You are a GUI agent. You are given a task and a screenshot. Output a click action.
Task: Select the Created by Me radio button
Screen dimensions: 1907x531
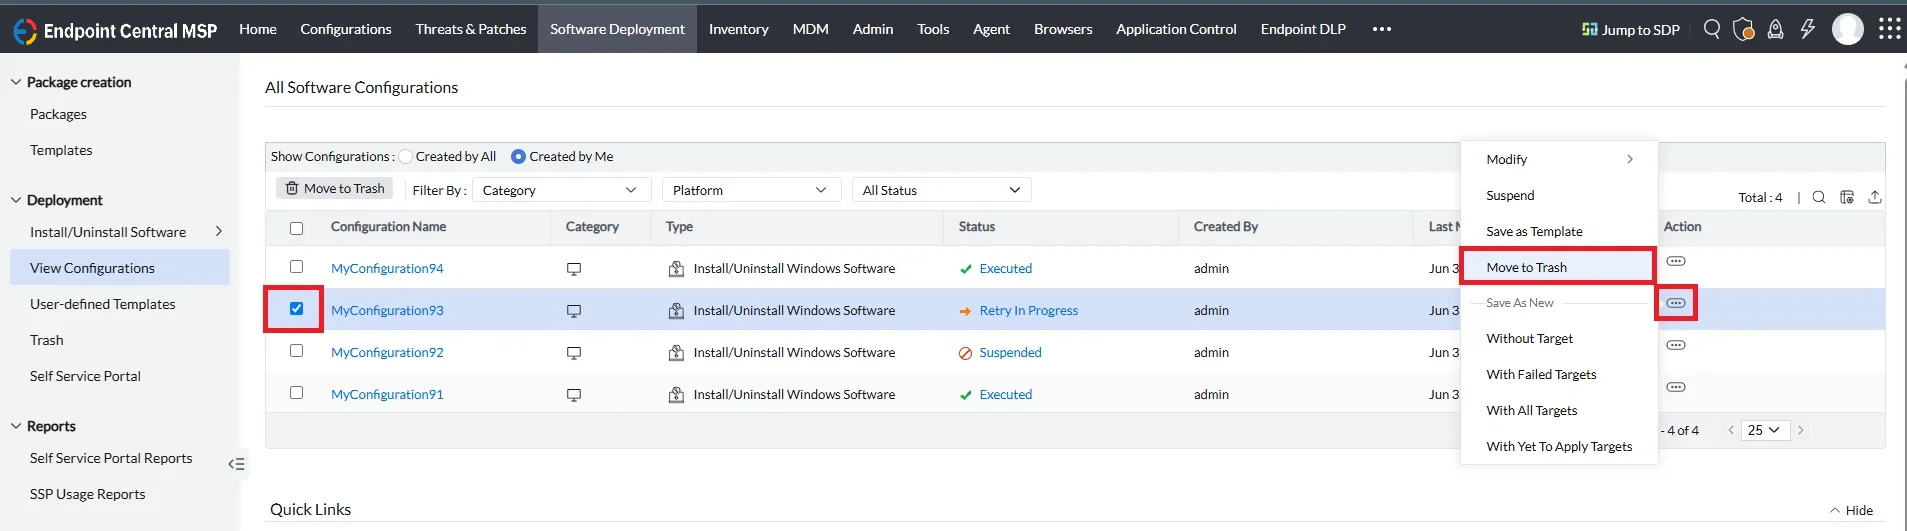coord(518,157)
